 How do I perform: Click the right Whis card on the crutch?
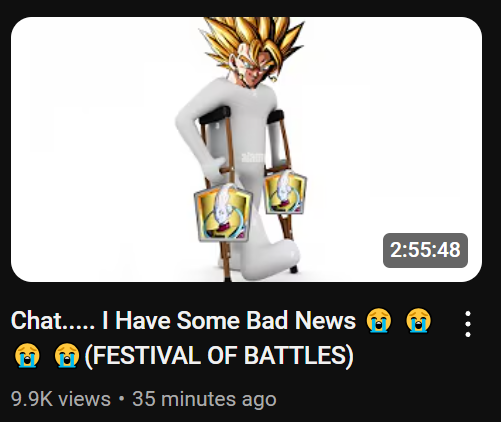[284, 192]
